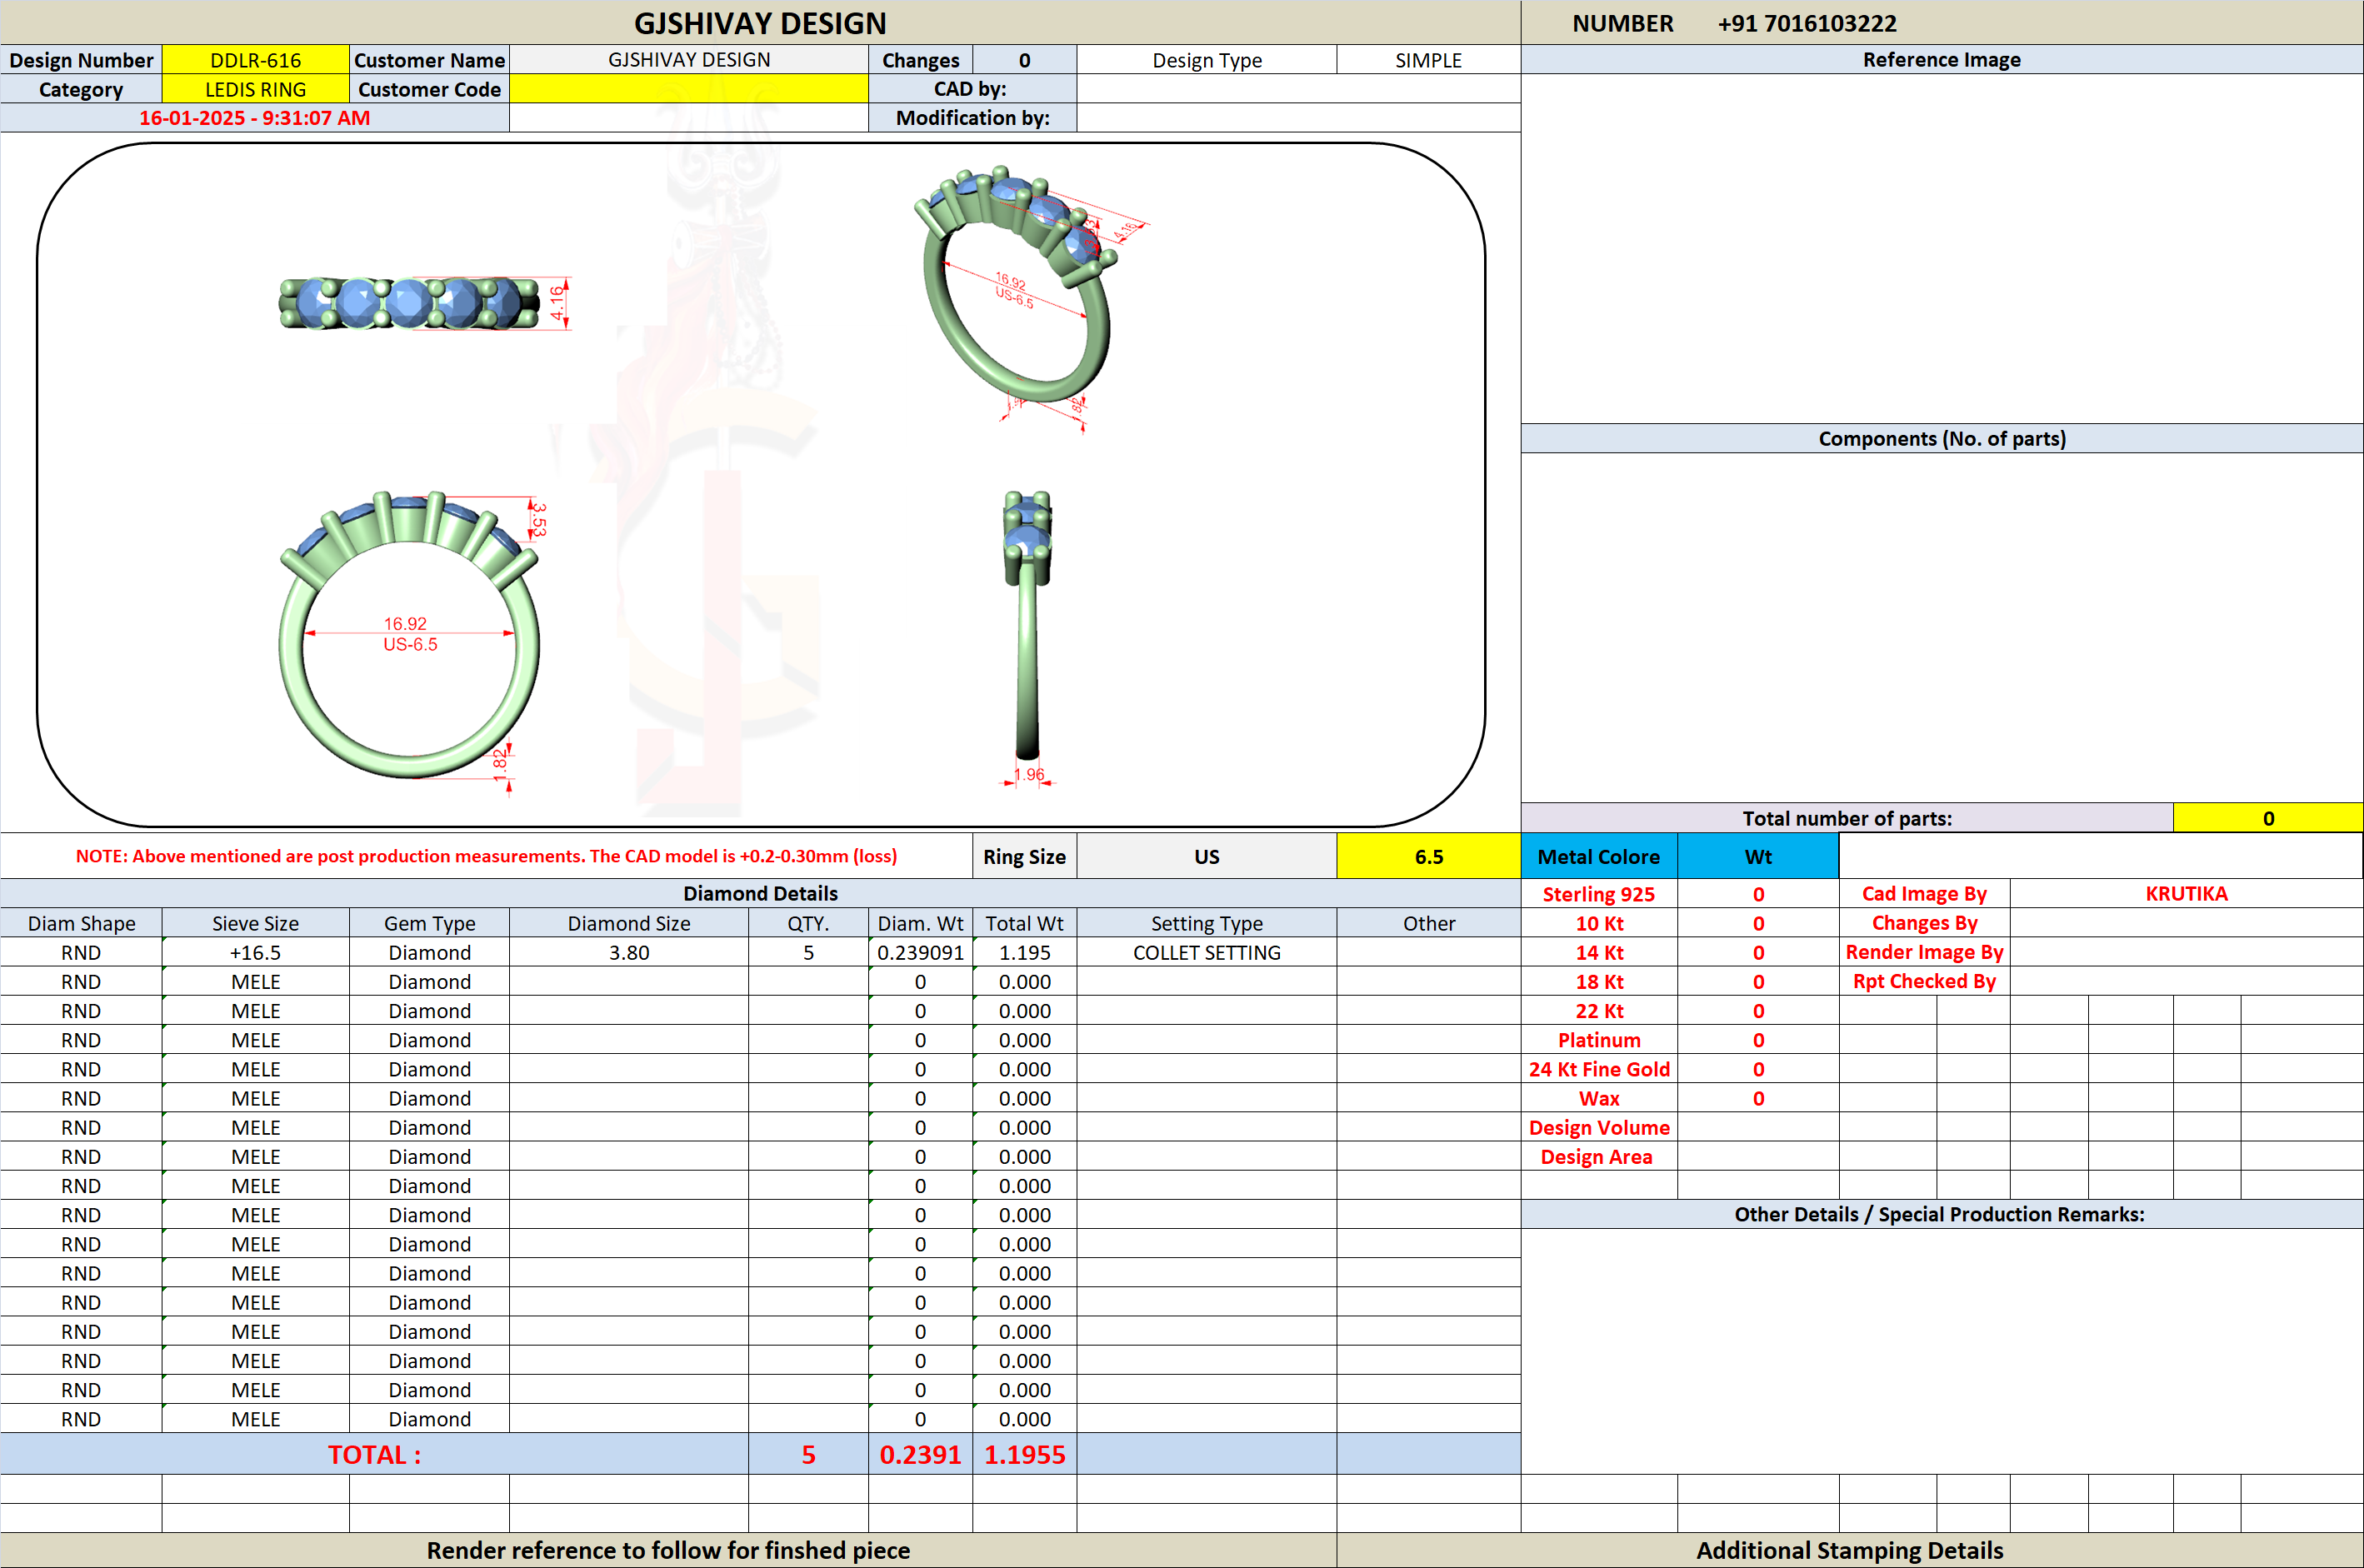Select the yellow ring size value 6.5

[x=1428, y=857]
